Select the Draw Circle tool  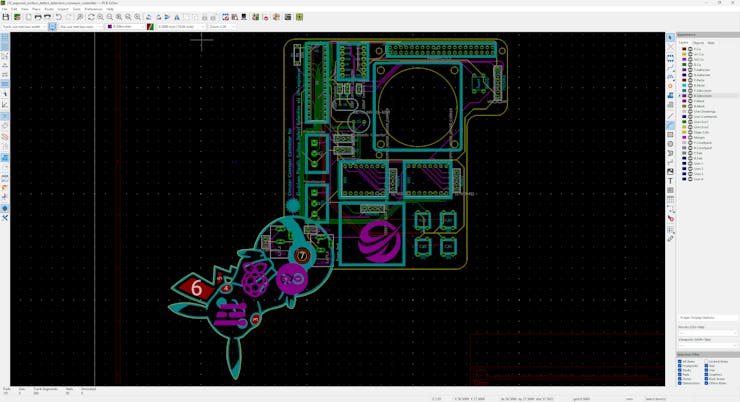coord(670,144)
